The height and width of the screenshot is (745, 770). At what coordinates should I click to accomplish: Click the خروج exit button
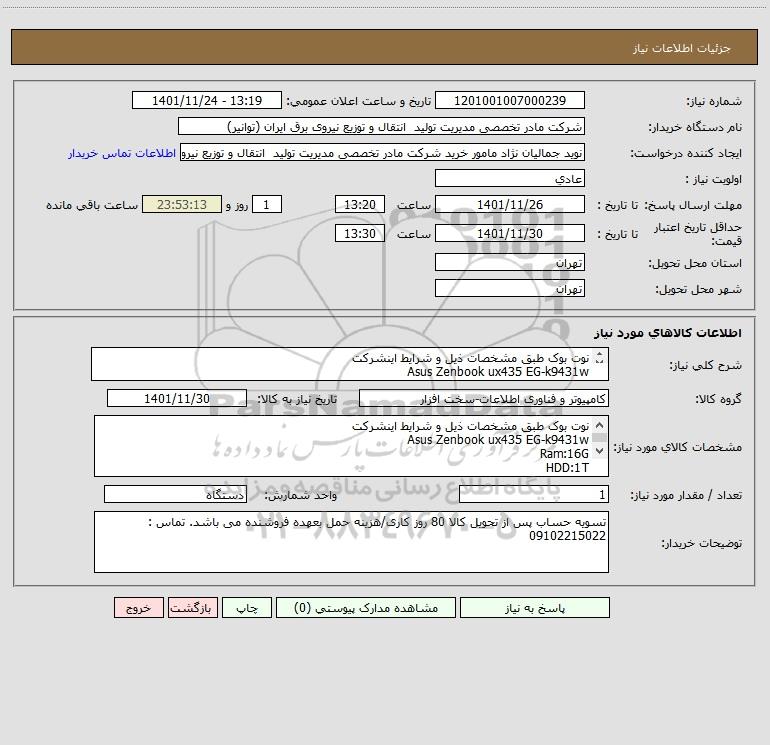coord(138,607)
